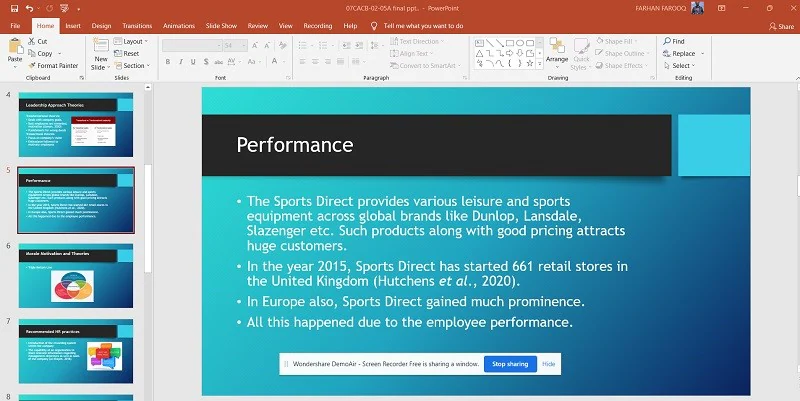Start presentation from beginning icon
Screen dimensions: 800x401
tap(64, 8)
